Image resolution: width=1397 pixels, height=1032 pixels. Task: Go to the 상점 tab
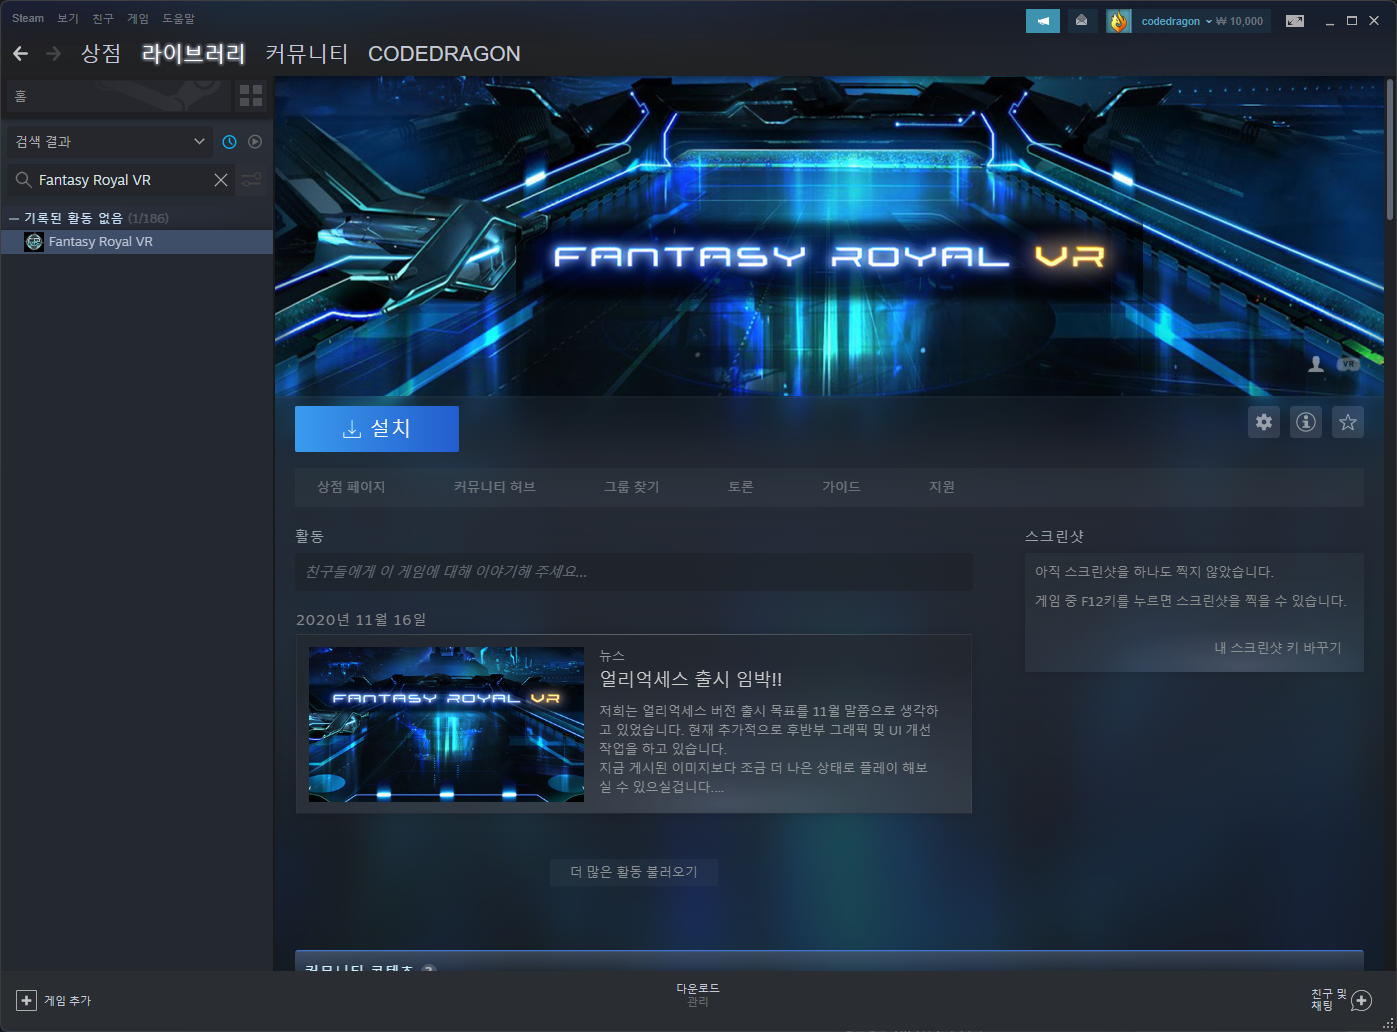[101, 54]
